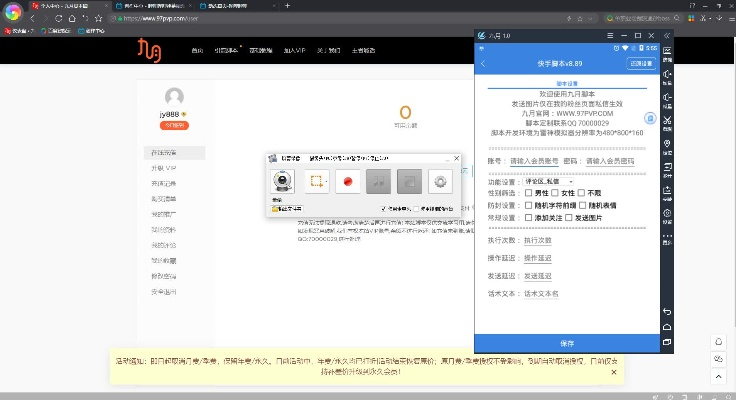Click the browser profile avatar icon
Viewport: 736px width, 400px height.
[13, 13]
